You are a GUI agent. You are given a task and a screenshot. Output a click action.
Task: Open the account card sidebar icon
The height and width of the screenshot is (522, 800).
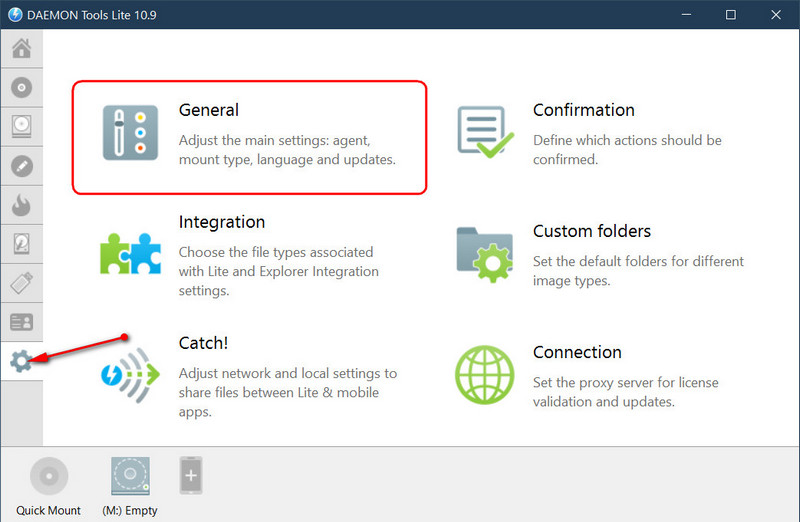click(21, 322)
